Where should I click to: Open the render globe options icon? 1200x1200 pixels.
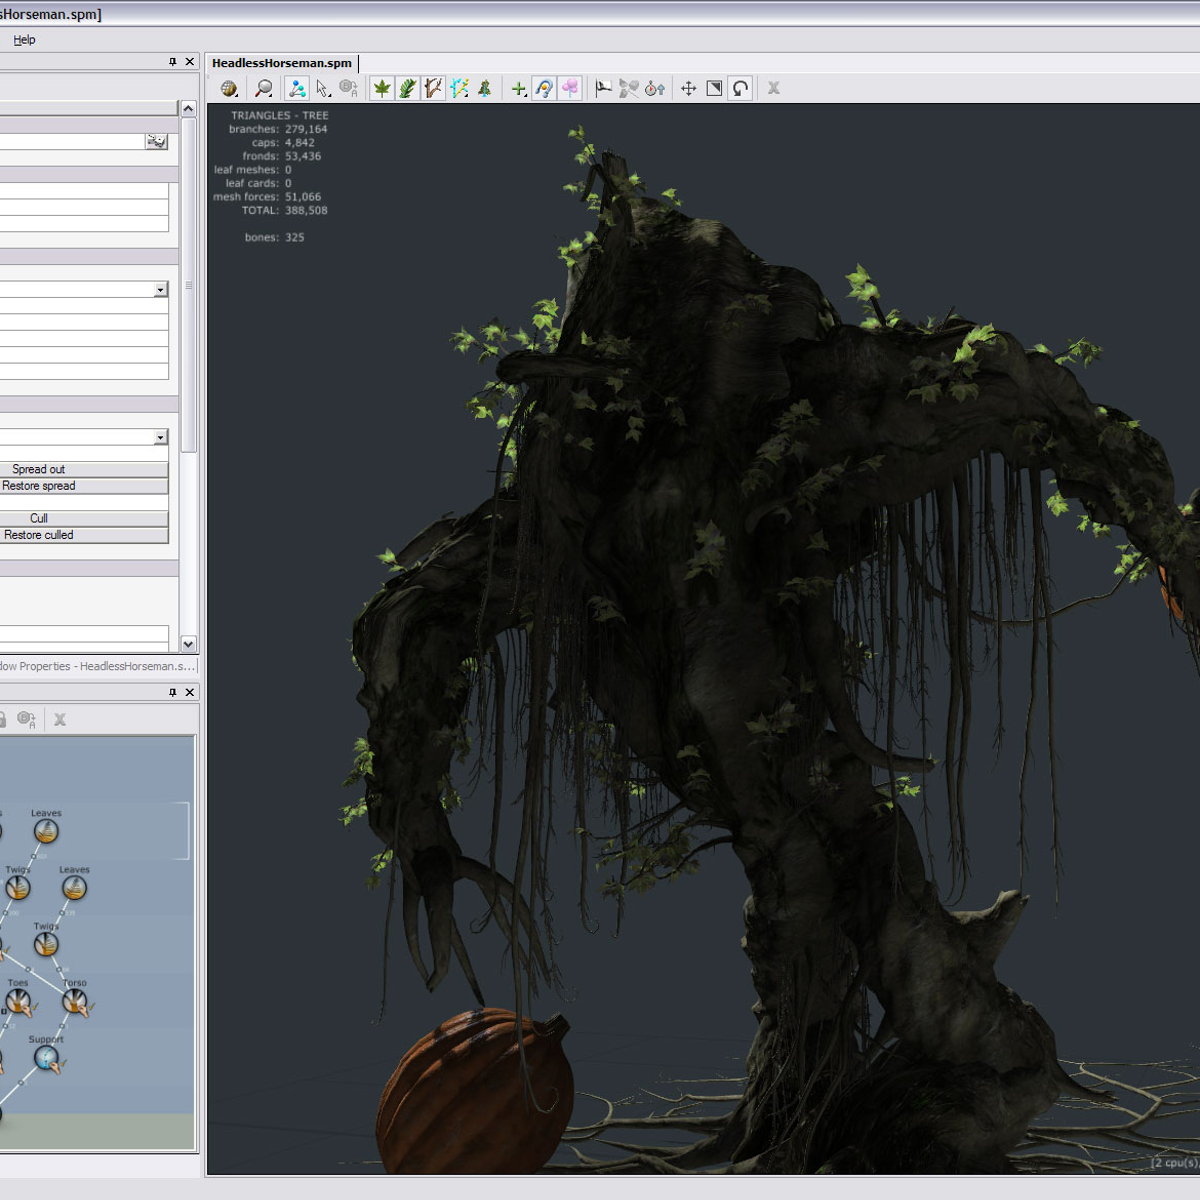(229, 88)
